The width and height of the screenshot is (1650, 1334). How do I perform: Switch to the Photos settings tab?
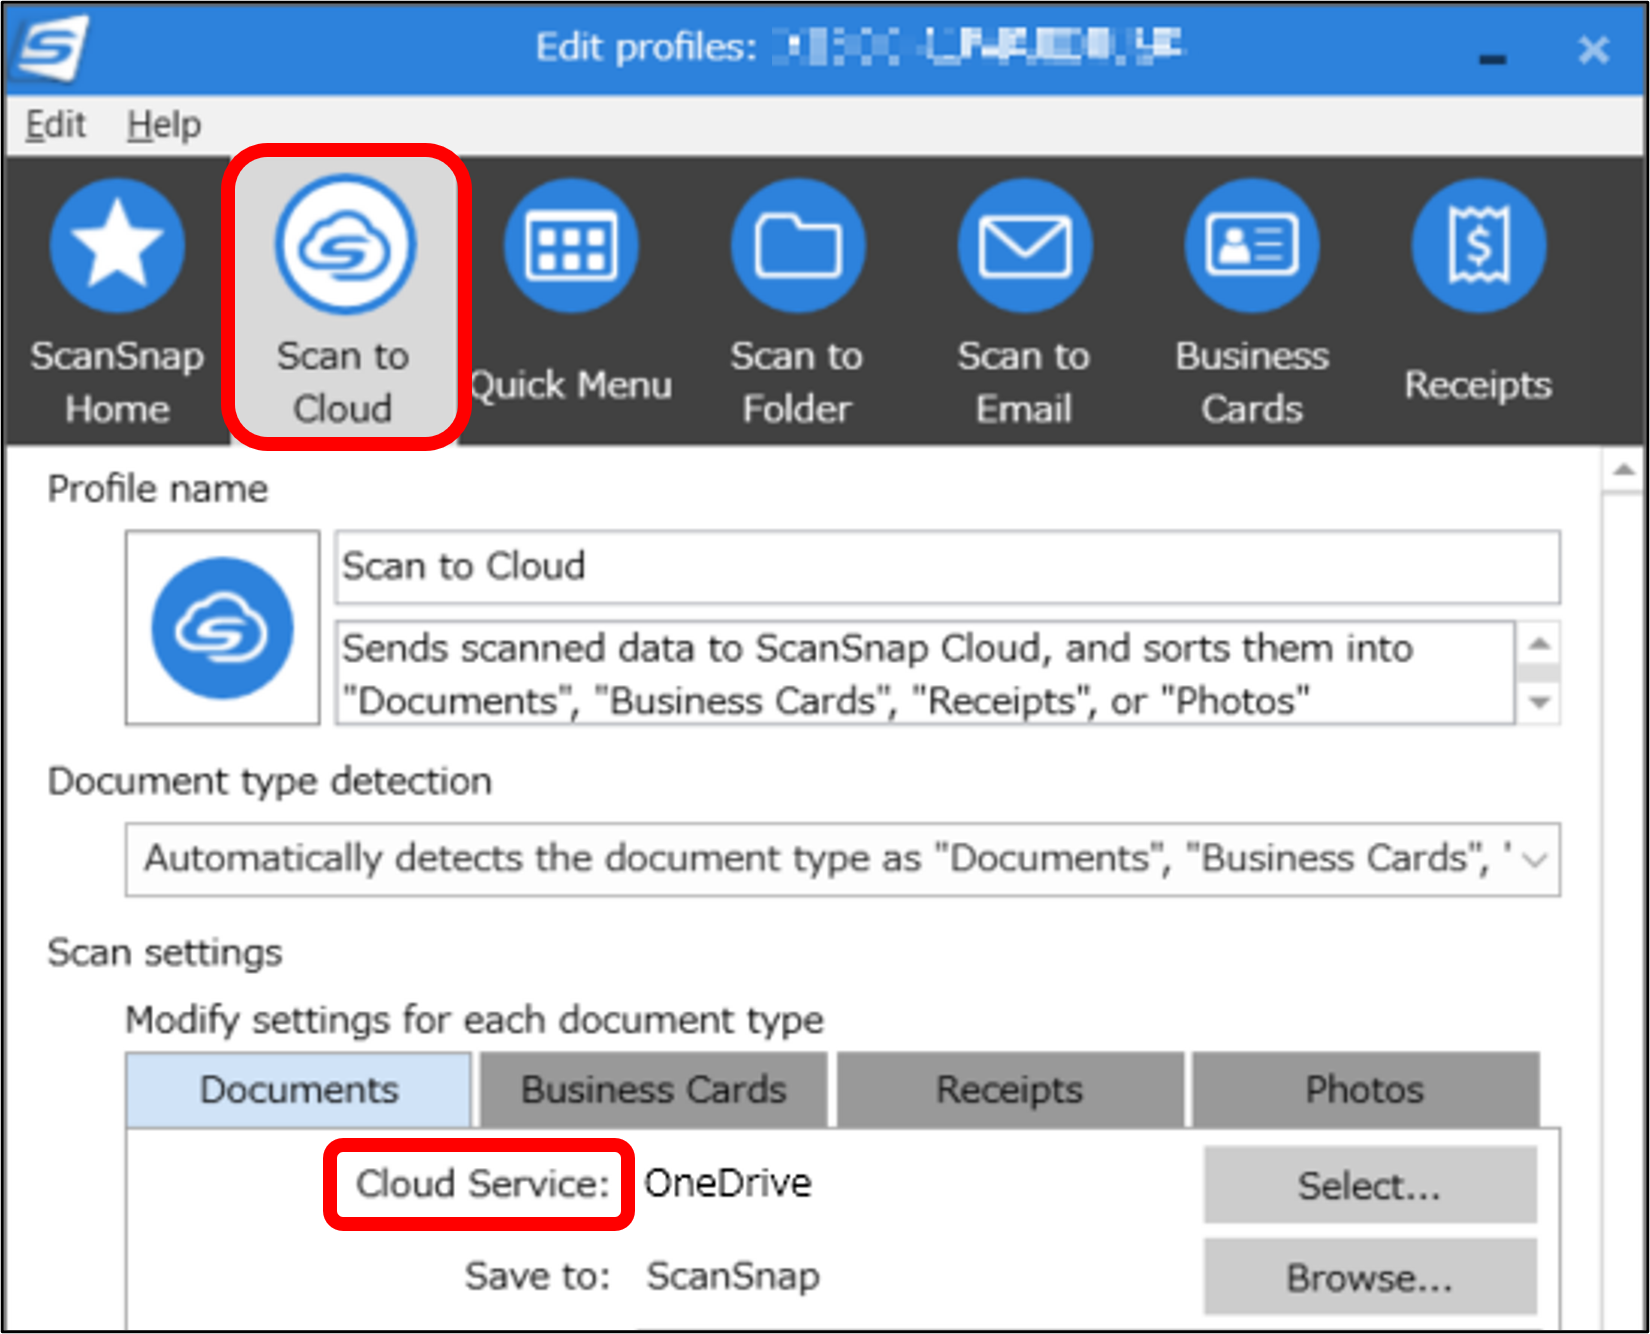[1365, 1089]
